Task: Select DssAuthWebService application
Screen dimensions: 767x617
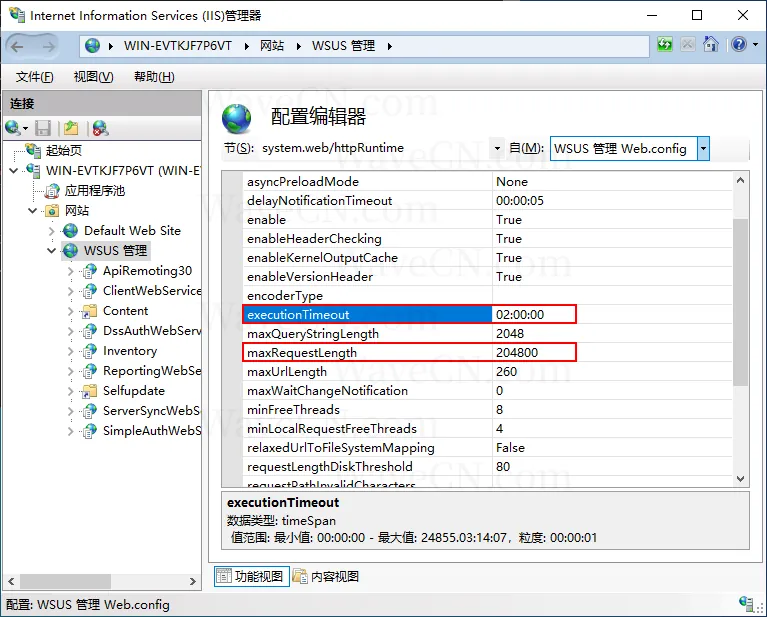Action: pyautogui.click(x=152, y=331)
